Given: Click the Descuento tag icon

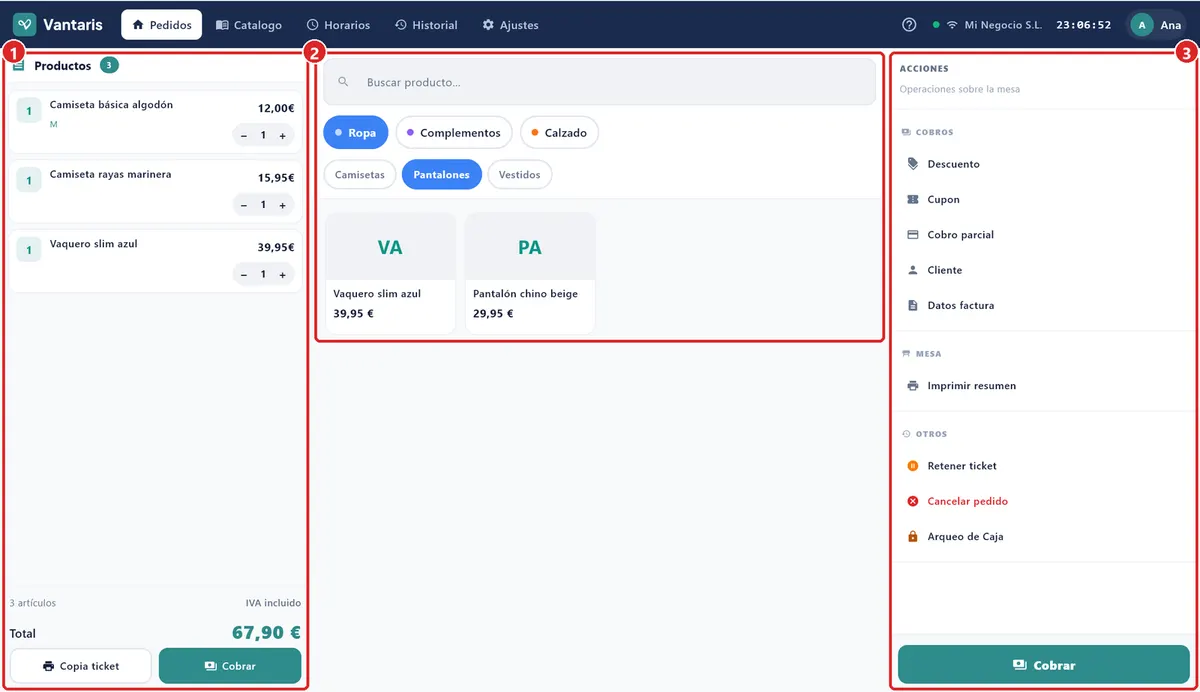Looking at the screenshot, I should point(912,164).
